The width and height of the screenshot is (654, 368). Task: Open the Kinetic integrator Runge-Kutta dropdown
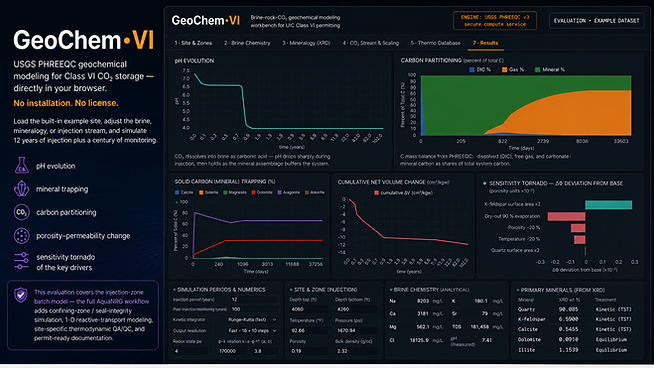click(252, 320)
